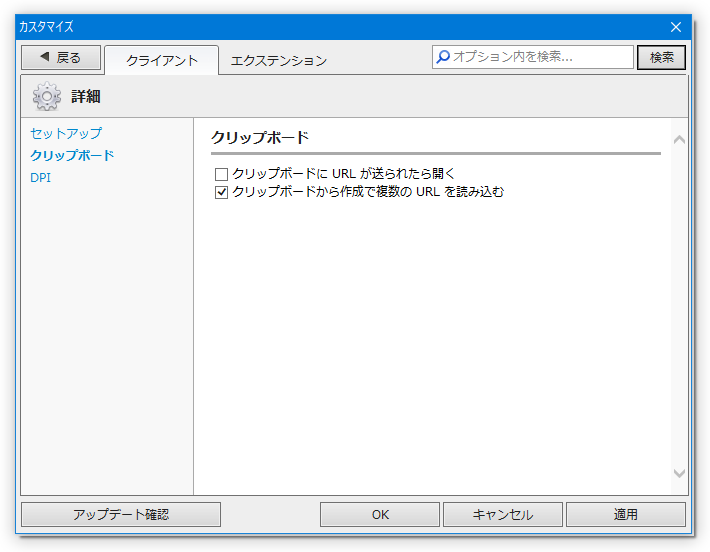Switch to the クライアント tab

click(162, 60)
